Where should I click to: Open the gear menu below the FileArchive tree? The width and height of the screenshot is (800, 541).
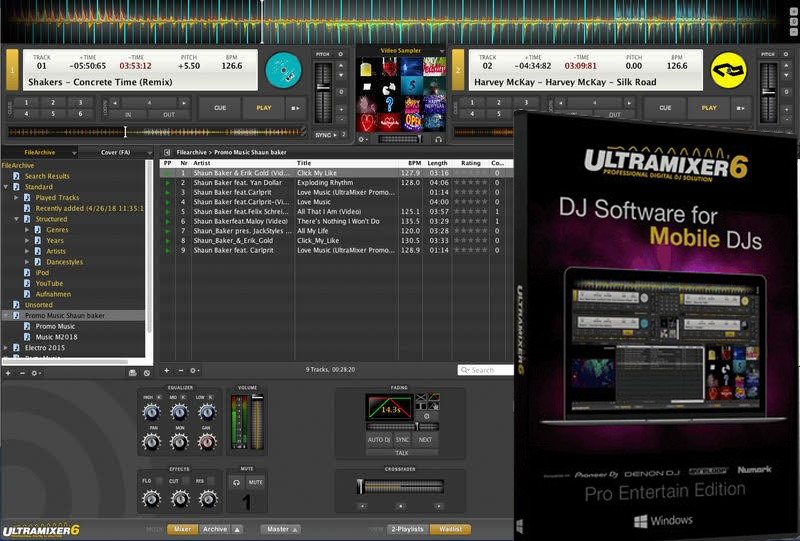[35, 373]
